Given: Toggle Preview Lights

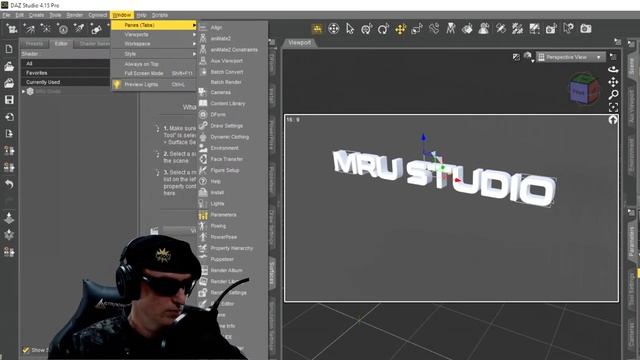Looking at the screenshot, I should pos(153,84).
